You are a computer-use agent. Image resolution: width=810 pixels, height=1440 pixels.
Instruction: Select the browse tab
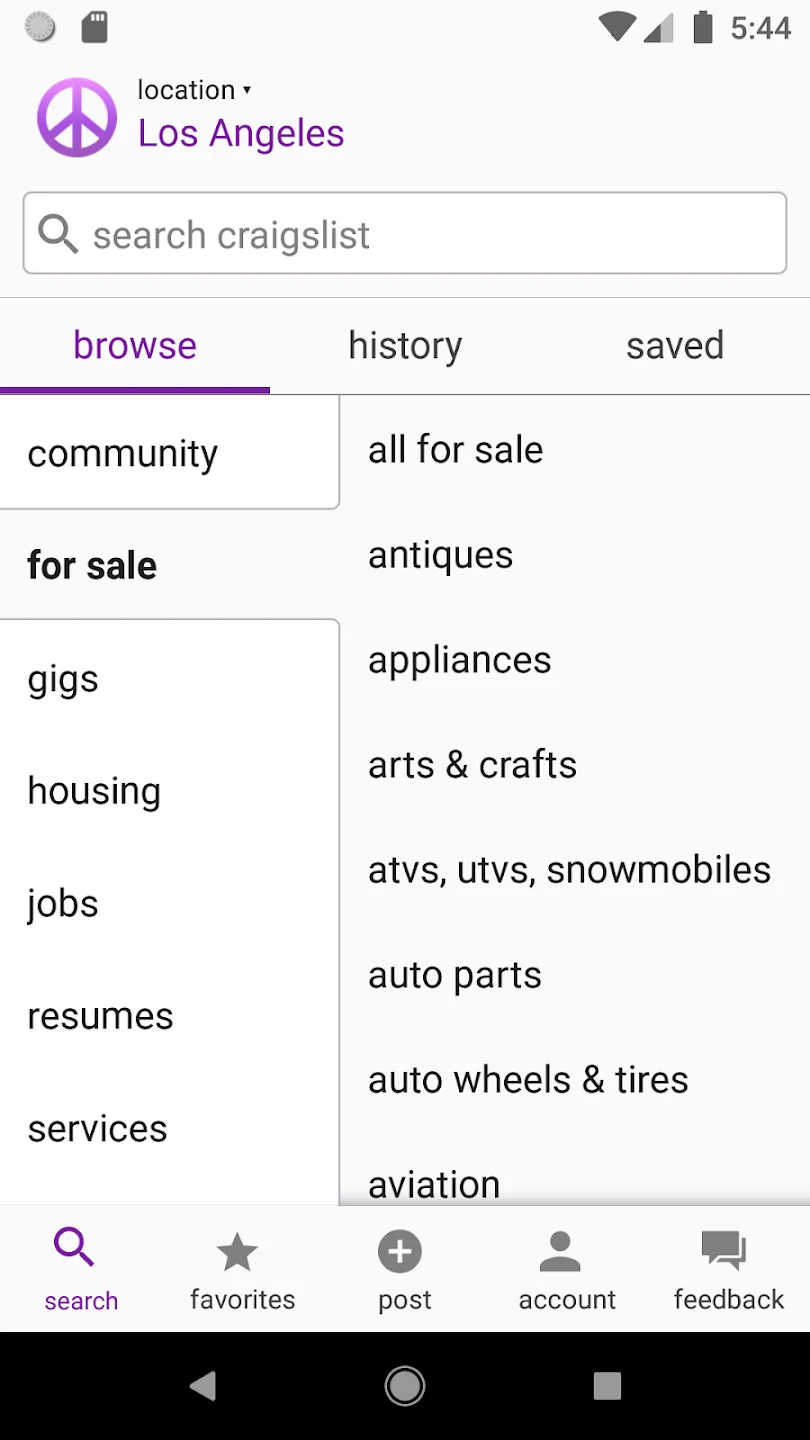(135, 346)
